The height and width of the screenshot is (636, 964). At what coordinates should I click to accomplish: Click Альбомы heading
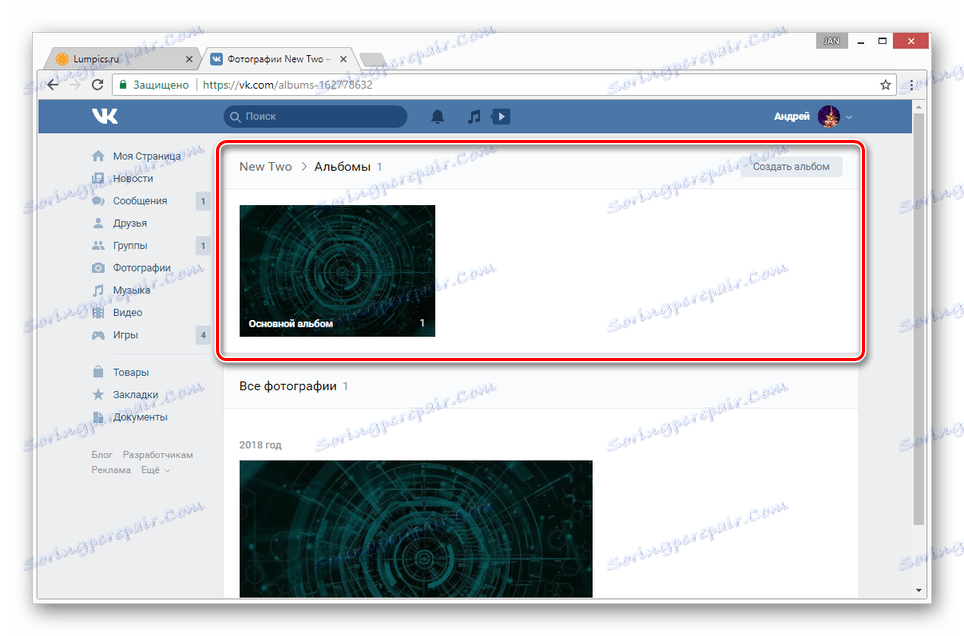pyautogui.click(x=342, y=167)
